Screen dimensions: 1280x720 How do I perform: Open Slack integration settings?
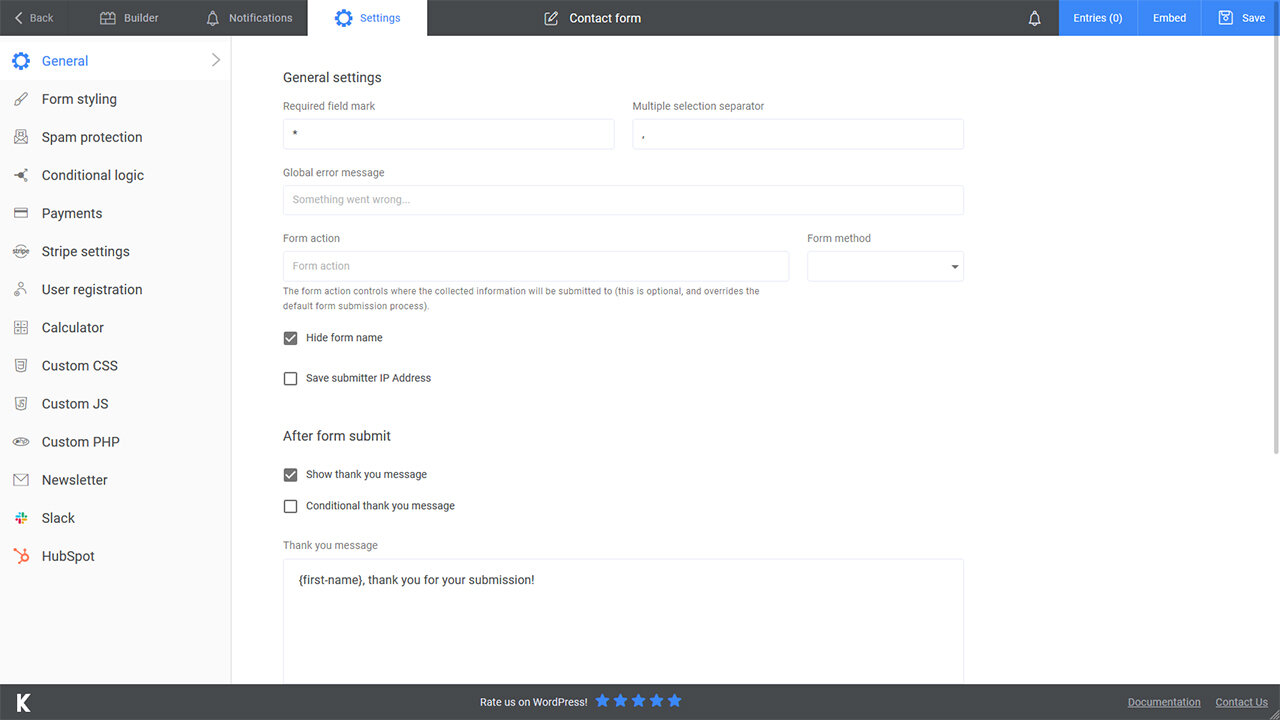pos(115,518)
